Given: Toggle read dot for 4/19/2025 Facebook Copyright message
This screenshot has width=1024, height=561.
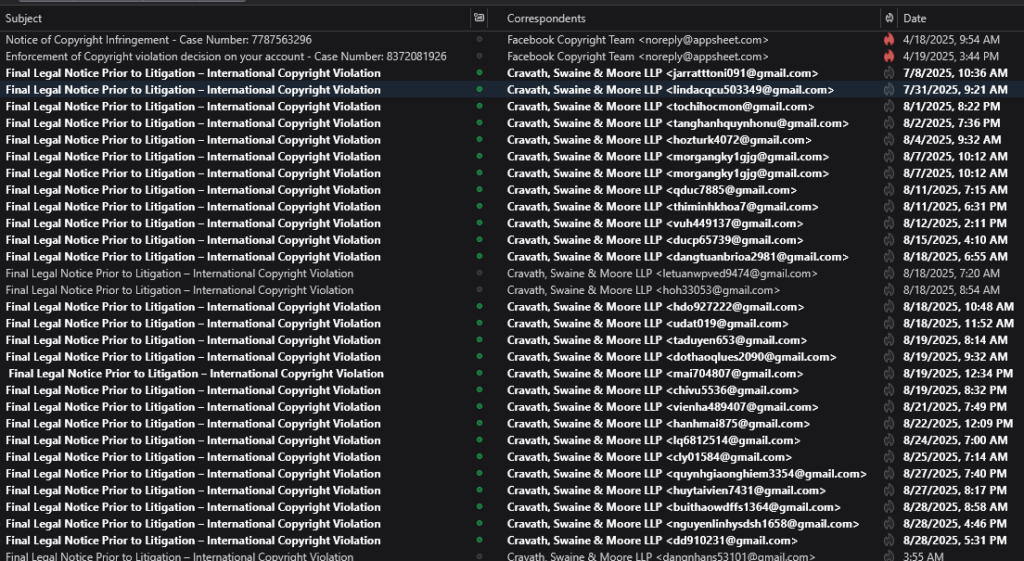Looking at the screenshot, I should (x=479, y=57).
